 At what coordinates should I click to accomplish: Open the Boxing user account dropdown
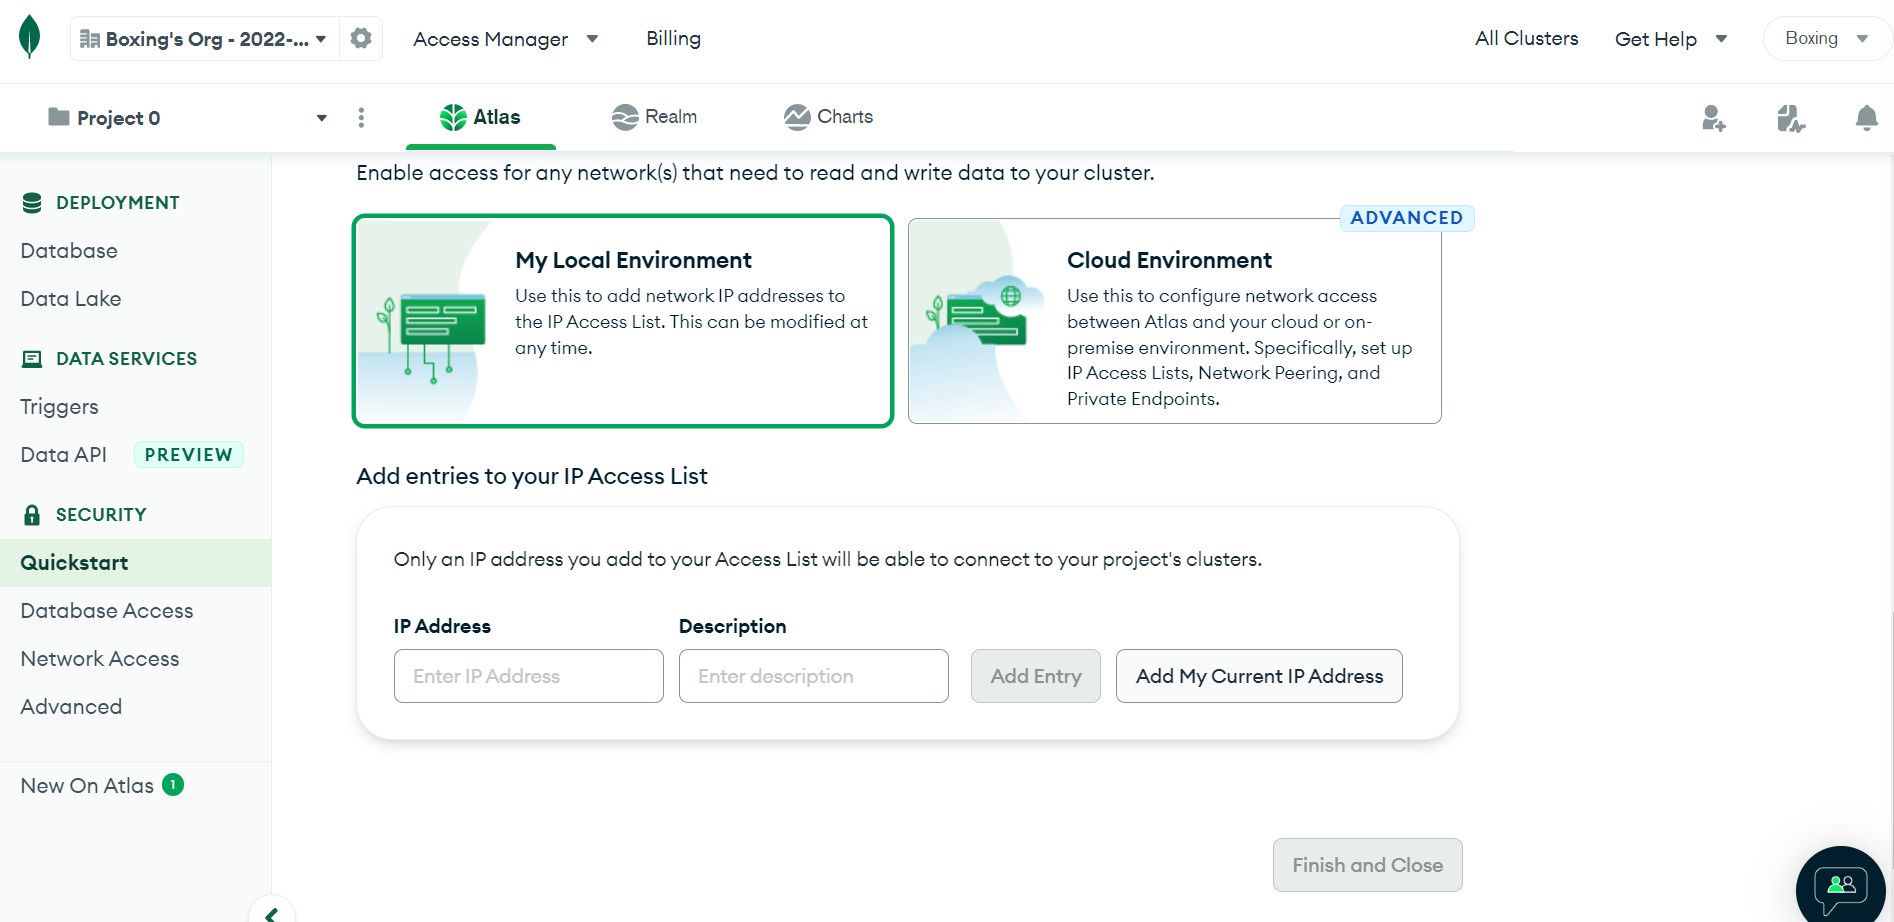tap(1826, 39)
